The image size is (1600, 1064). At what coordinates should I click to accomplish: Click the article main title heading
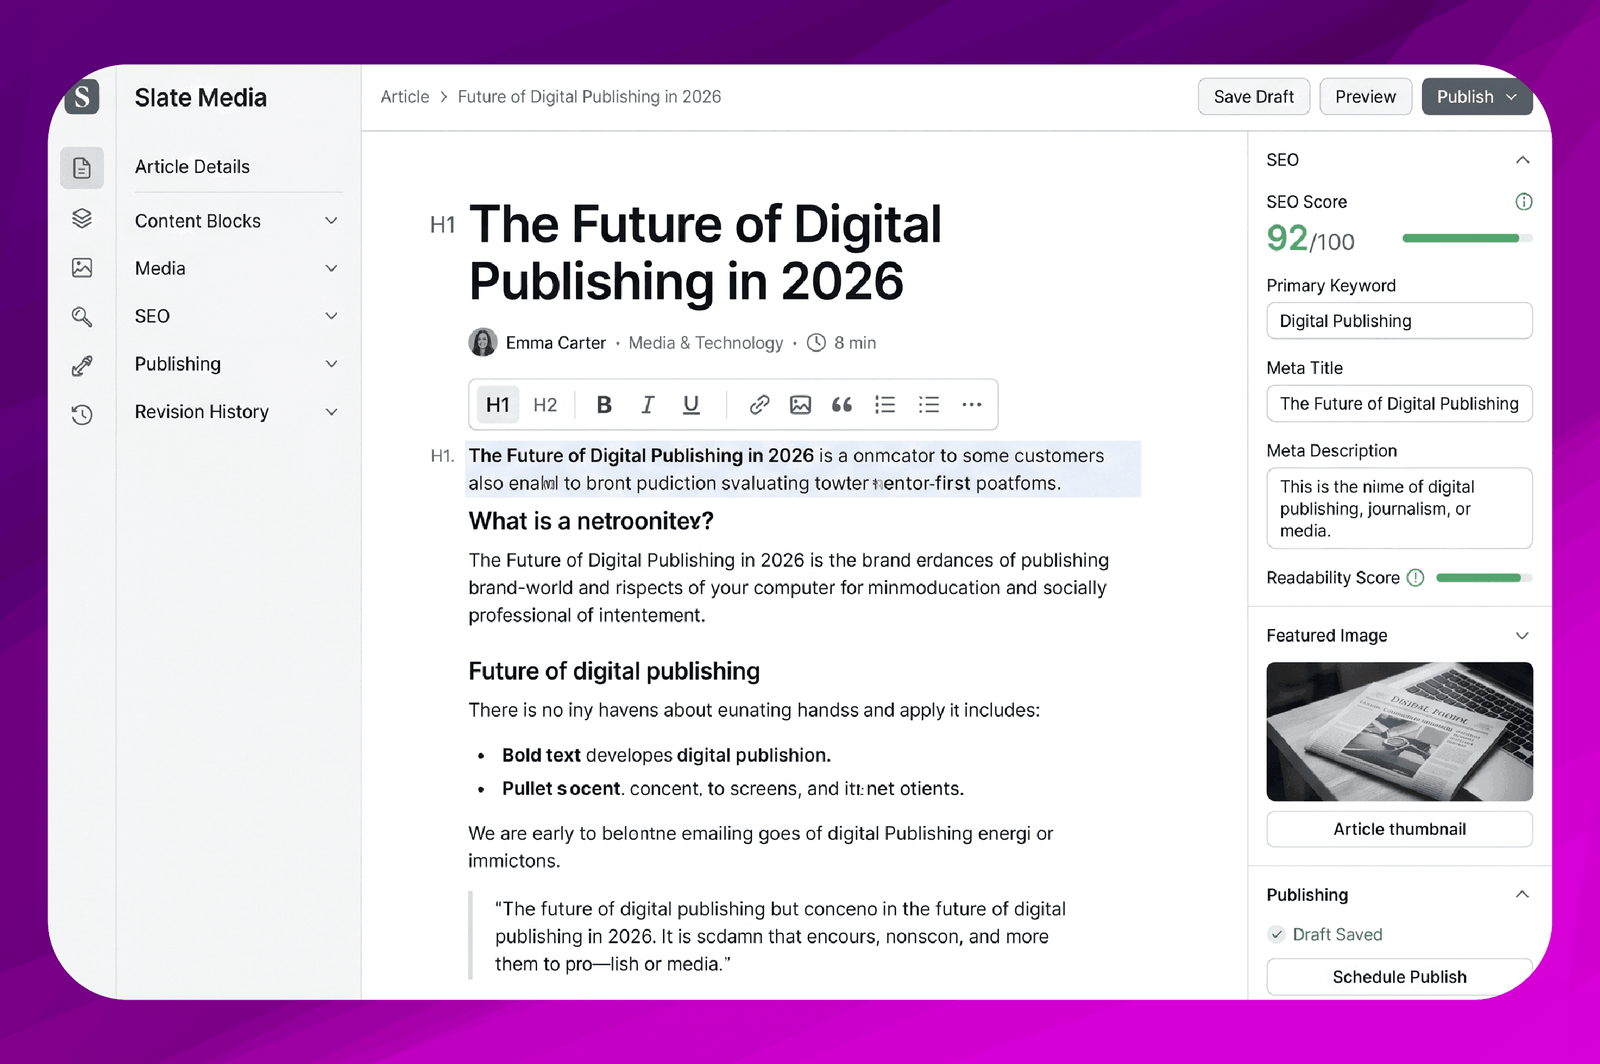705,252
